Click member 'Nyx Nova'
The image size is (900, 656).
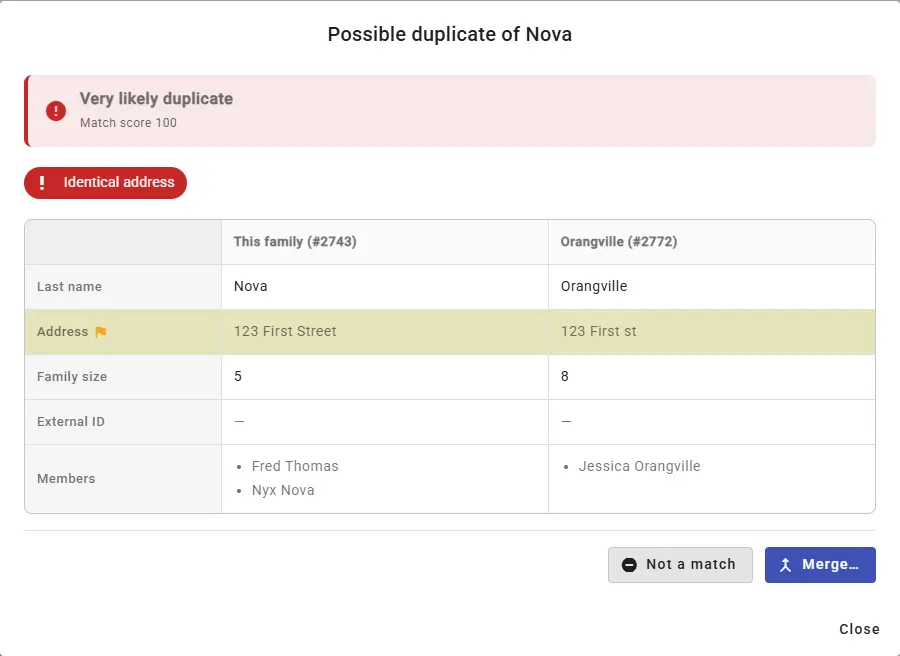(x=283, y=491)
